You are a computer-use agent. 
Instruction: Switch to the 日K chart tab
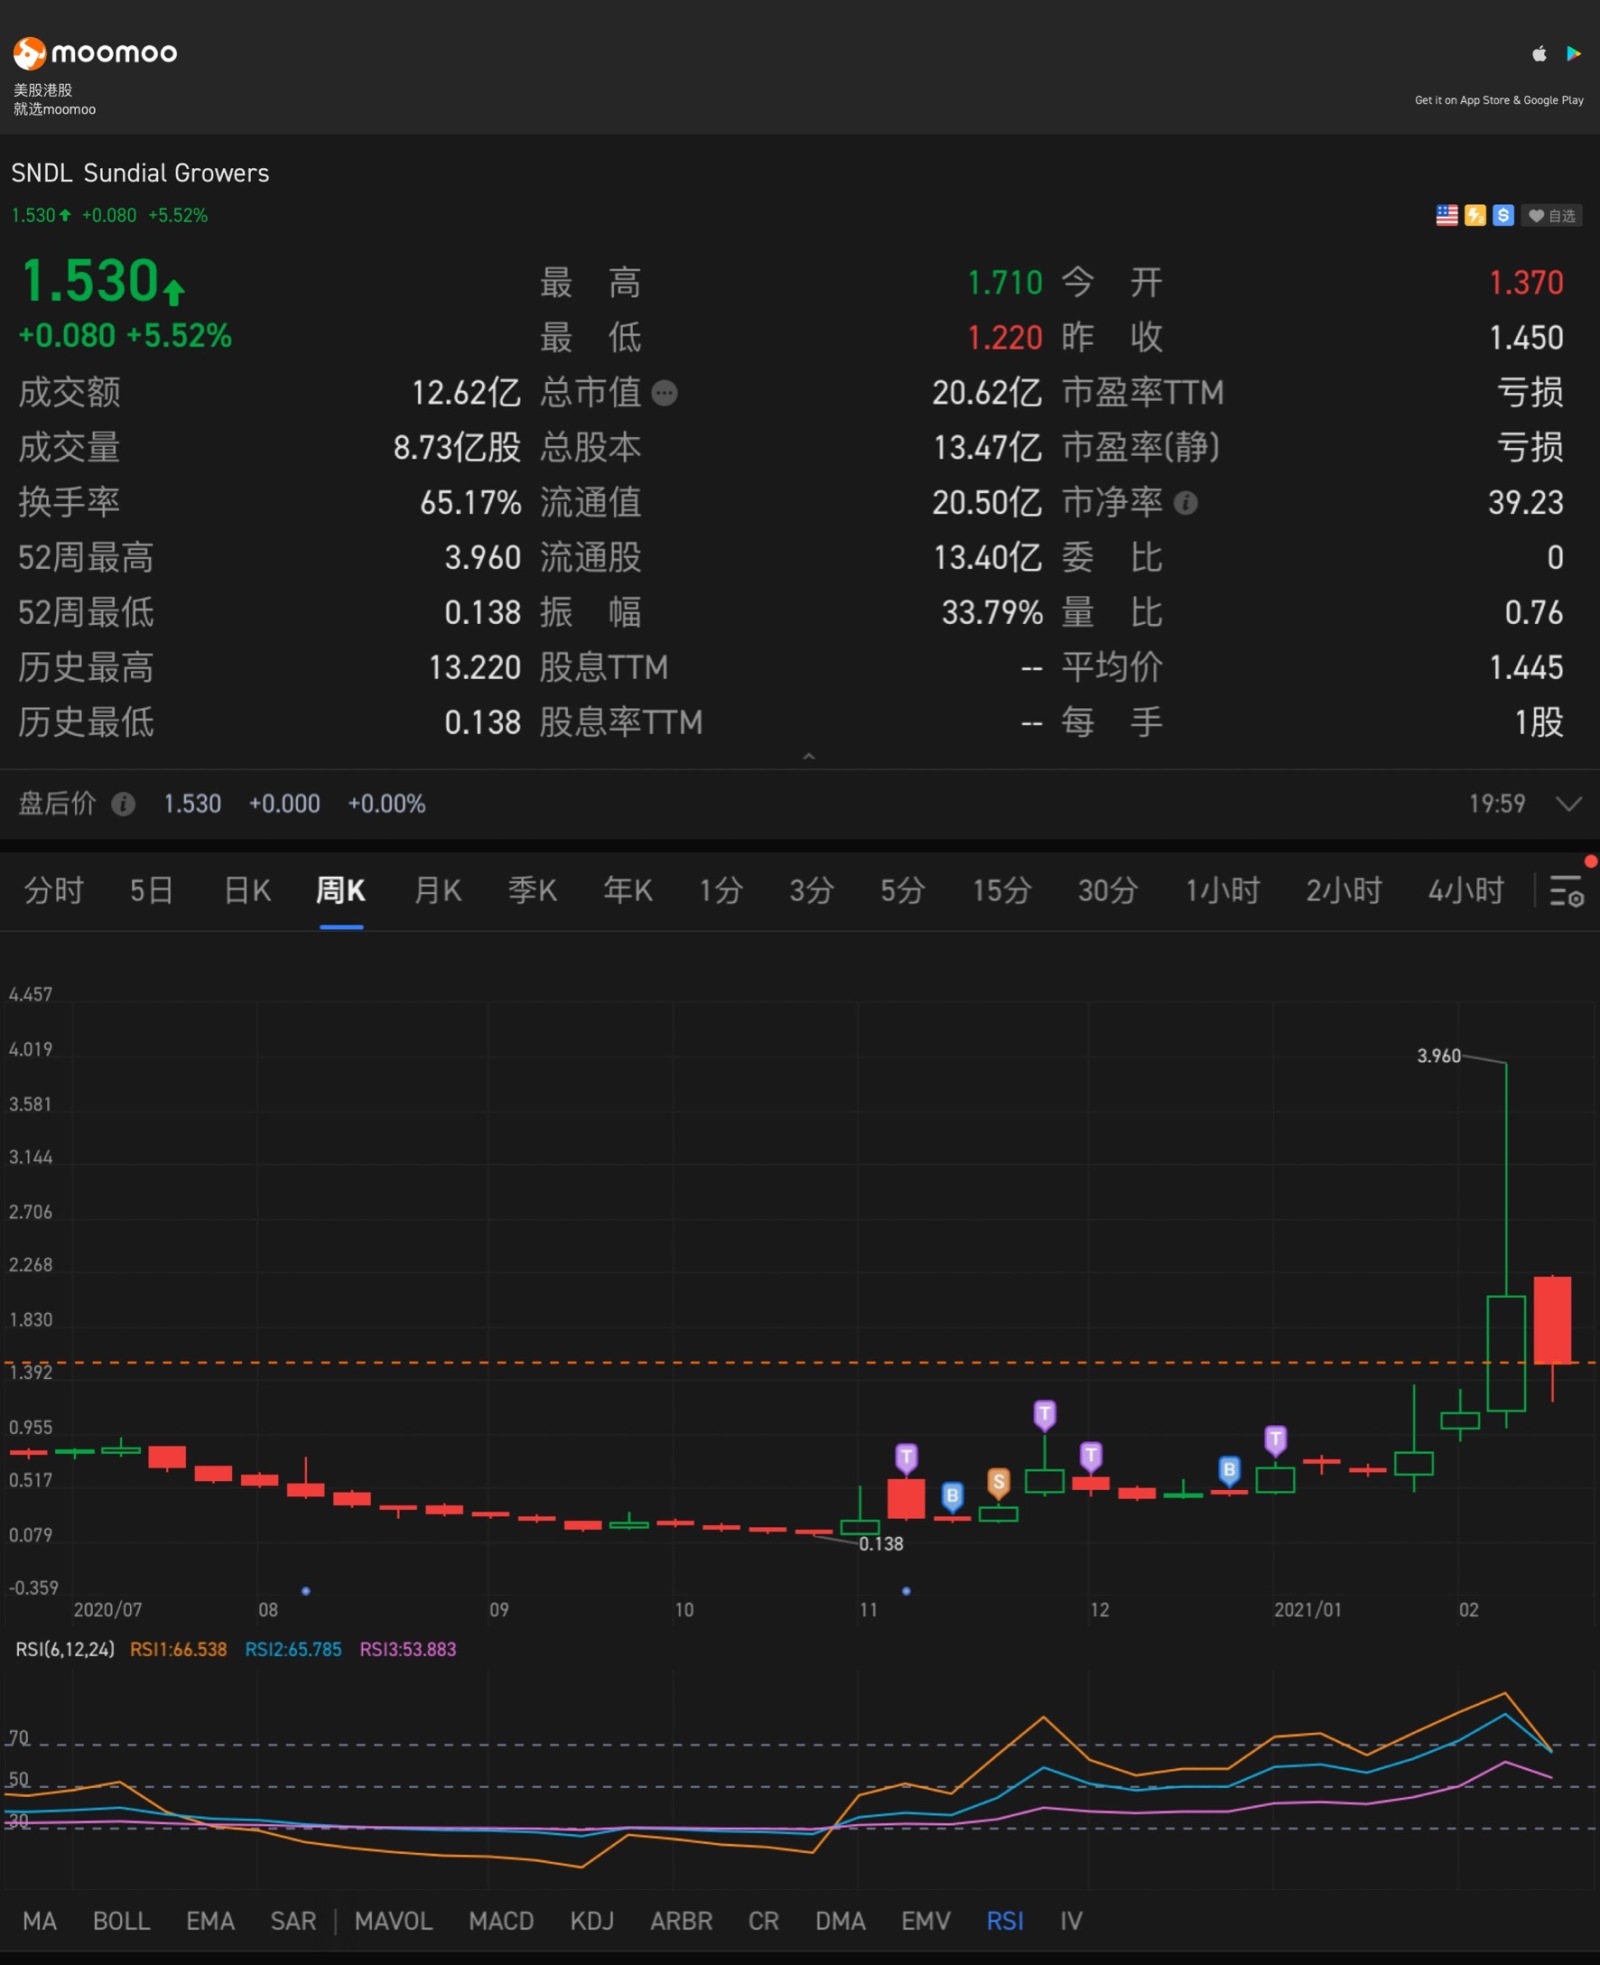pos(247,890)
